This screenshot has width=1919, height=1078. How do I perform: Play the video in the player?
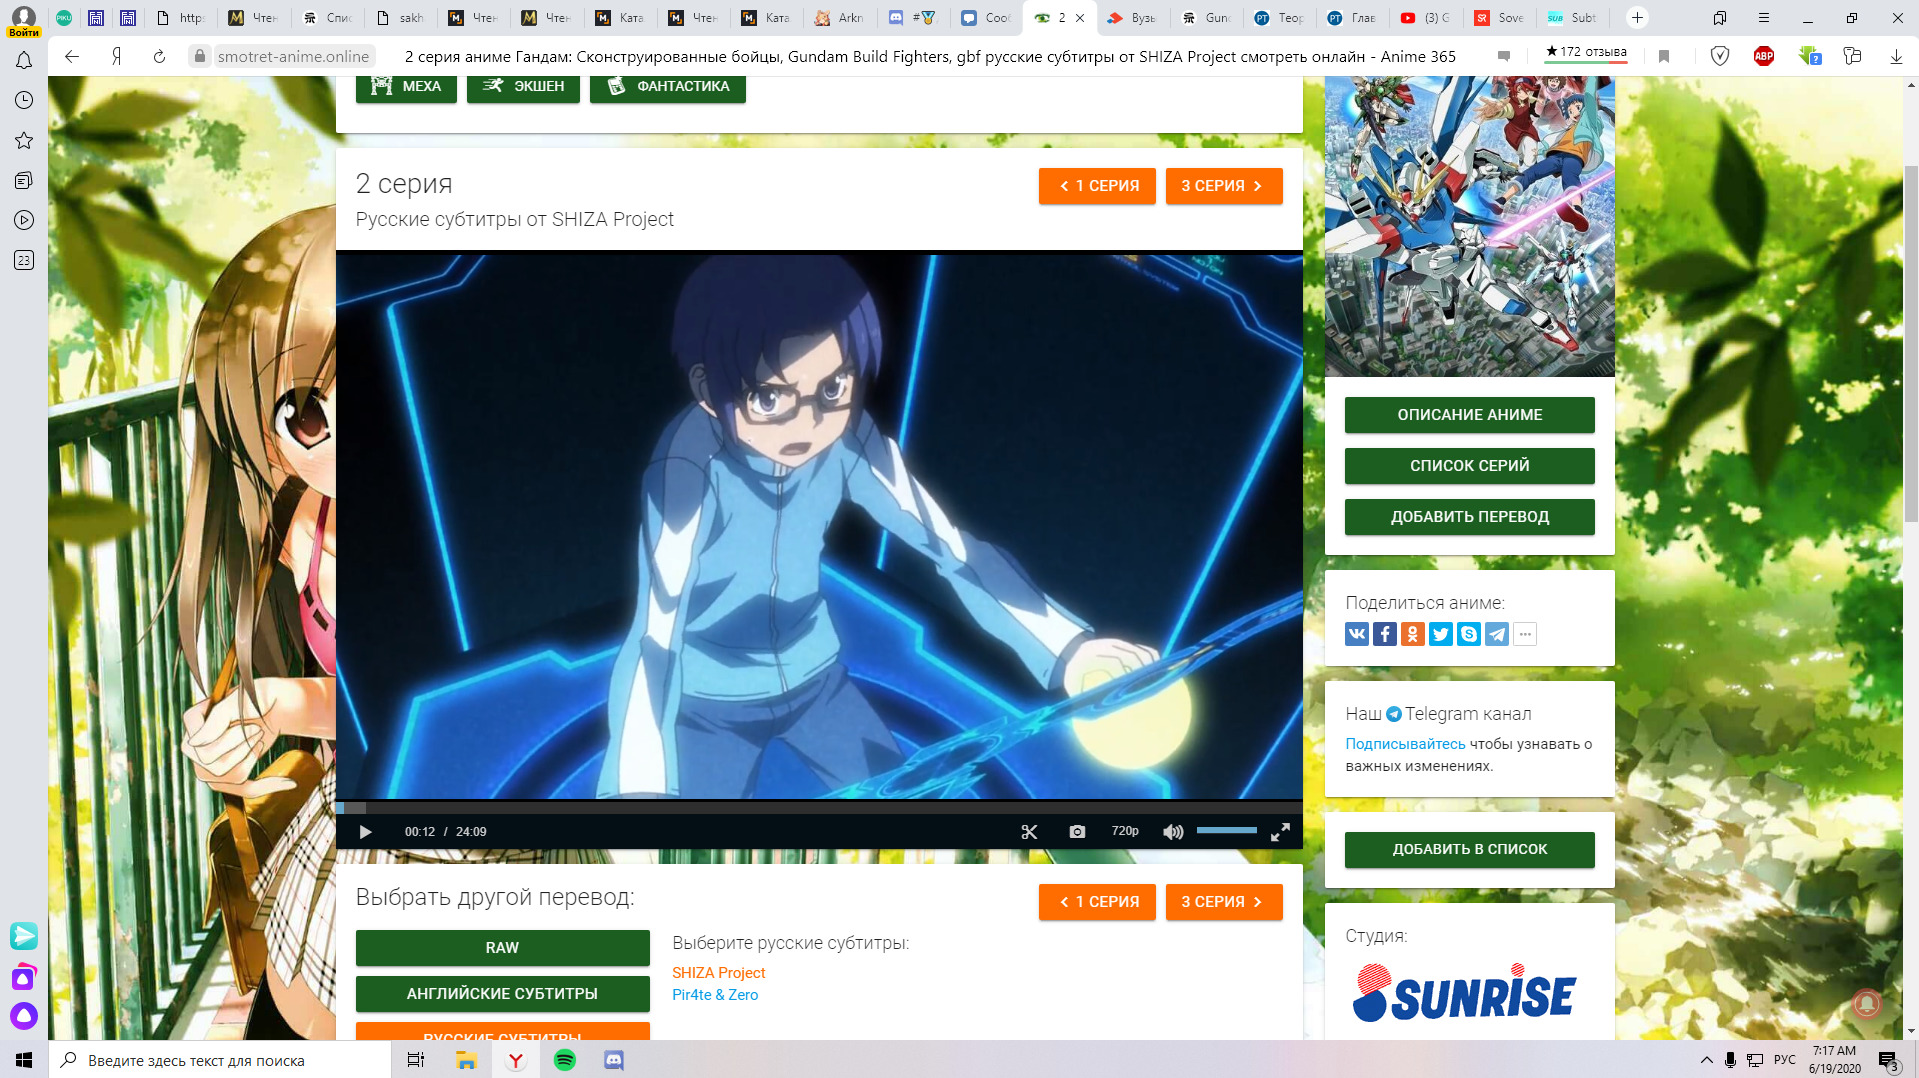click(x=365, y=832)
